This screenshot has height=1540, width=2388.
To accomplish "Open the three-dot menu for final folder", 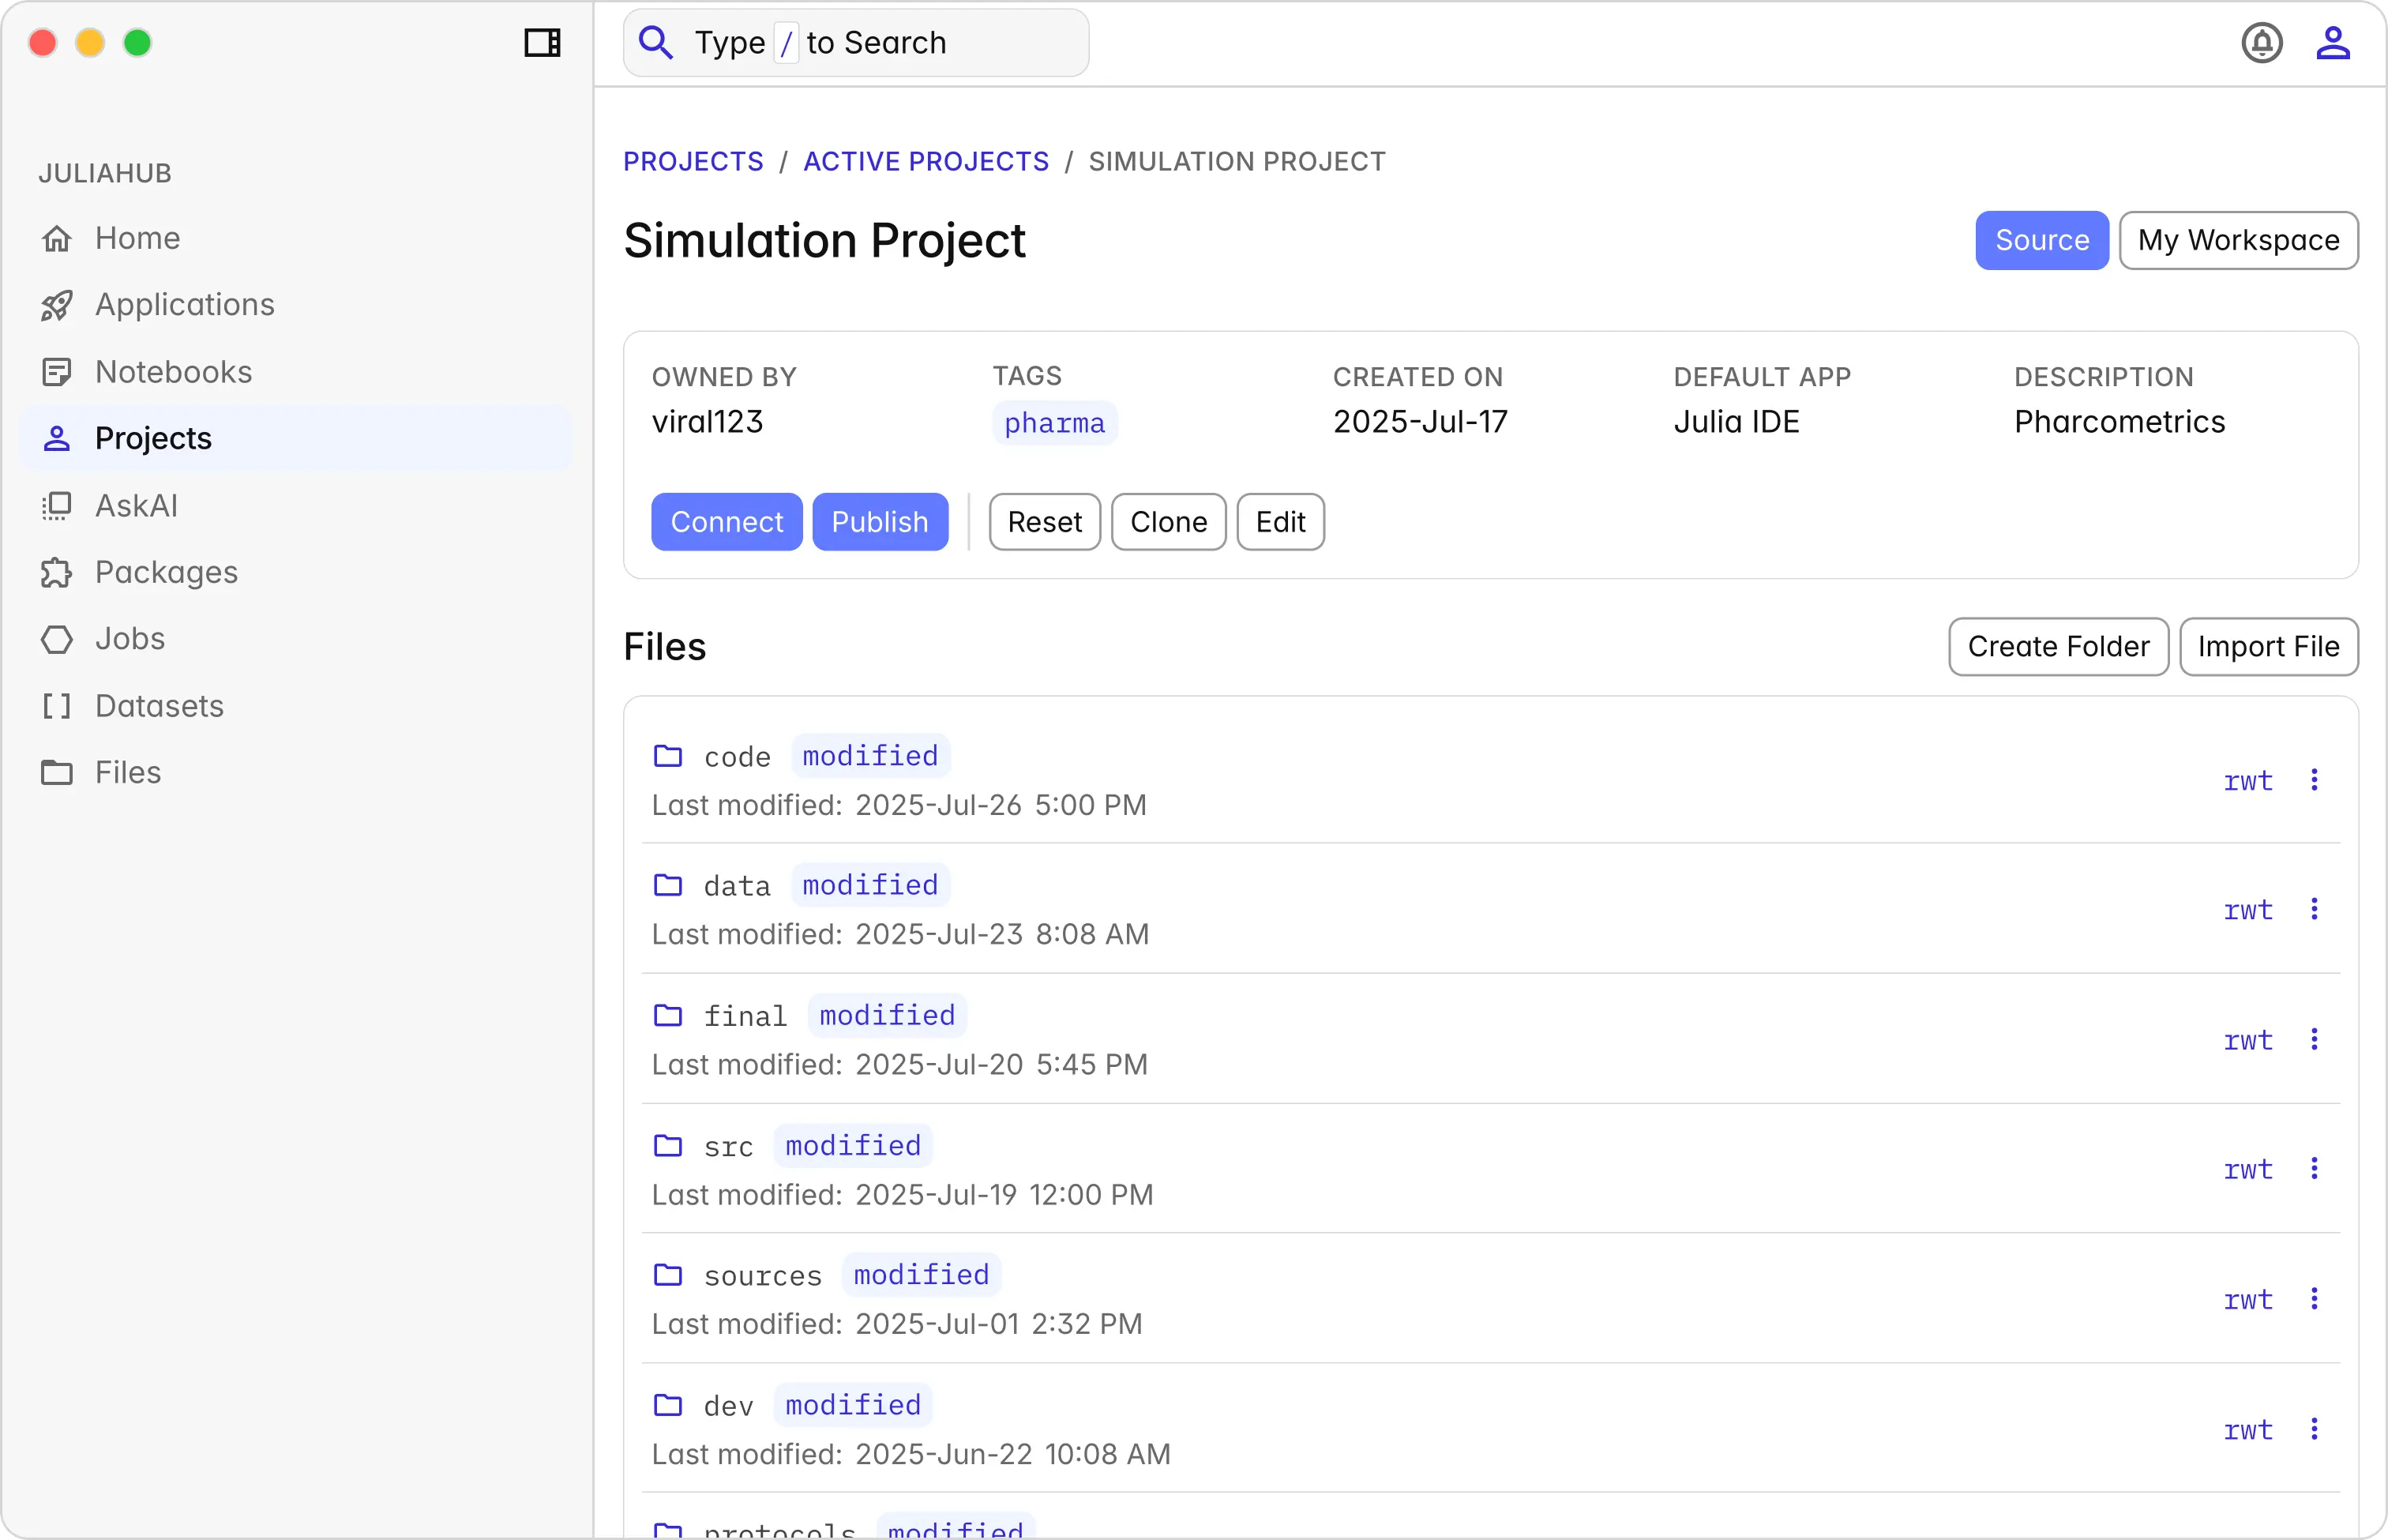I will coord(2314,1039).
